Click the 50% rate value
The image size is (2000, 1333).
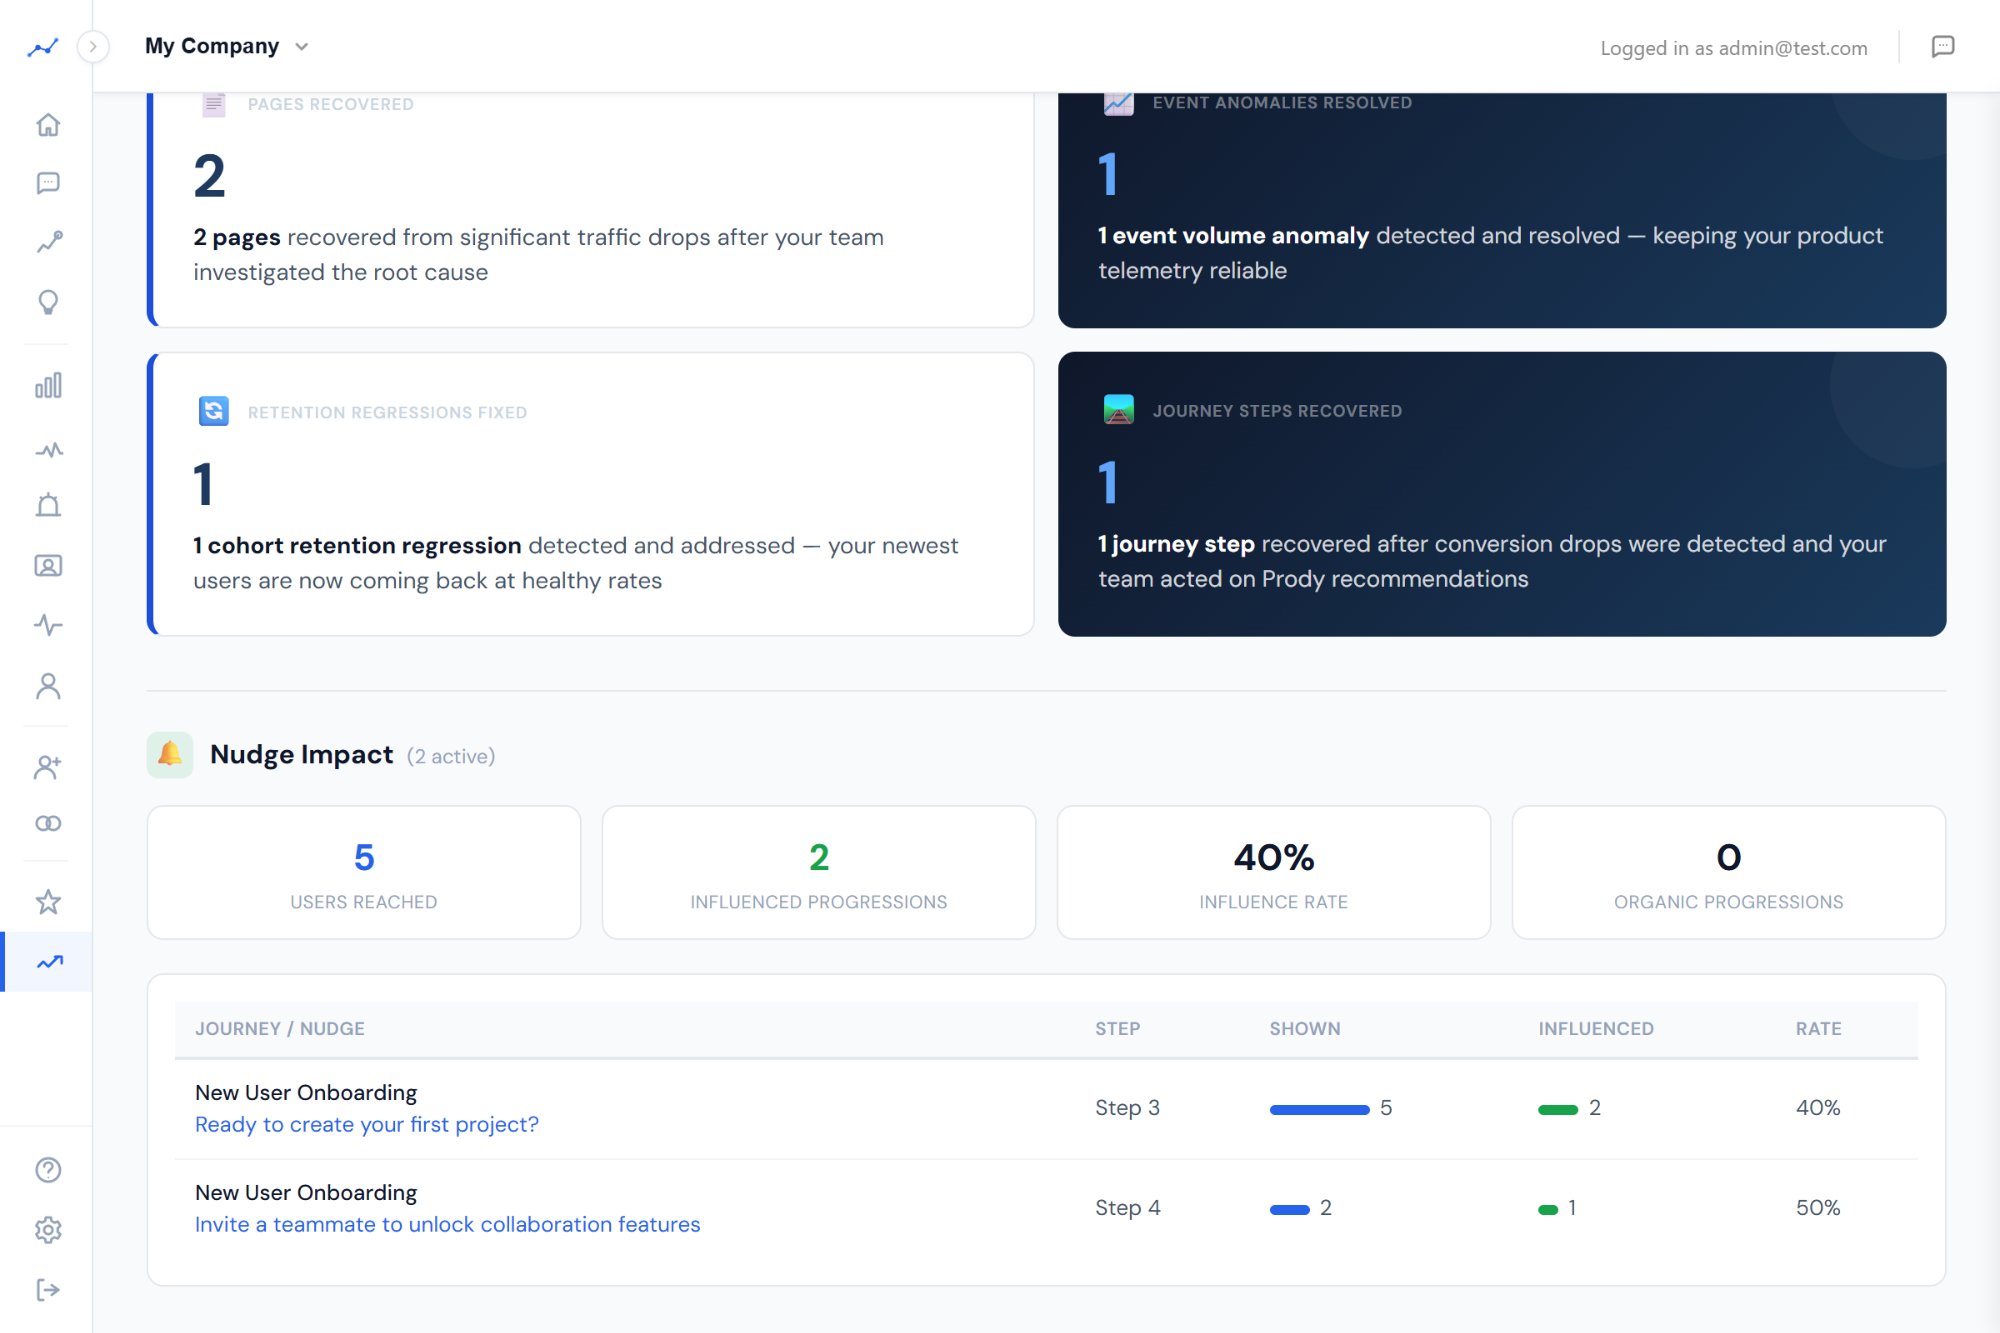coord(1818,1208)
